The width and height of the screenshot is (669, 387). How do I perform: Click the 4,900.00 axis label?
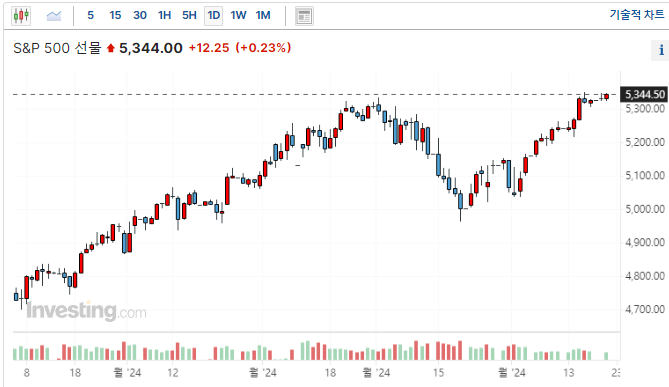click(x=645, y=242)
